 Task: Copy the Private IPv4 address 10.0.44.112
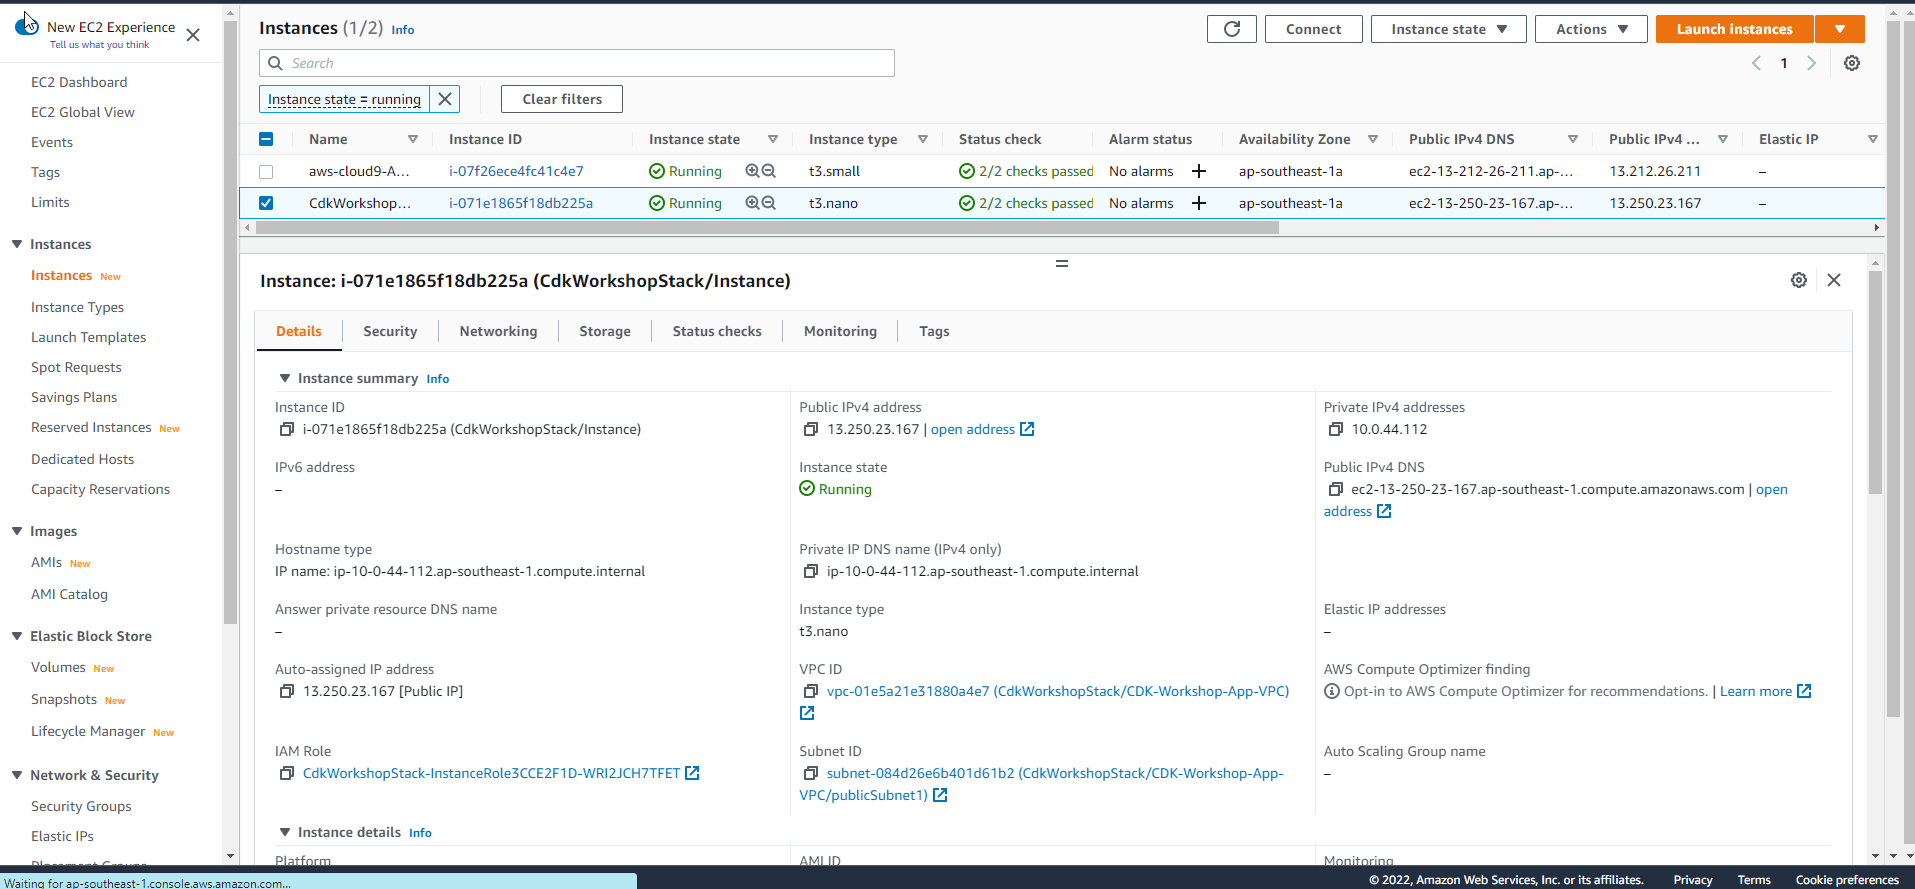click(1335, 429)
